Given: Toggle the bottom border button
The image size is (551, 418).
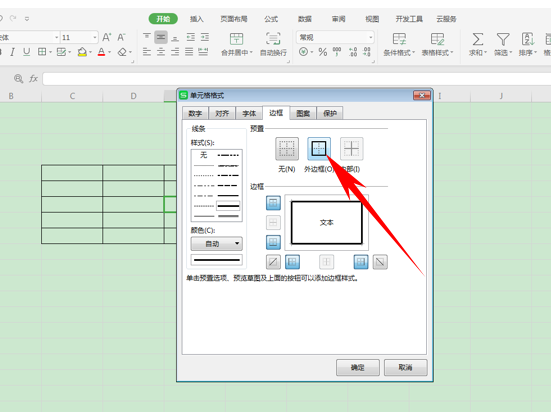Looking at the screenshot, I should [x=273, y=242].
